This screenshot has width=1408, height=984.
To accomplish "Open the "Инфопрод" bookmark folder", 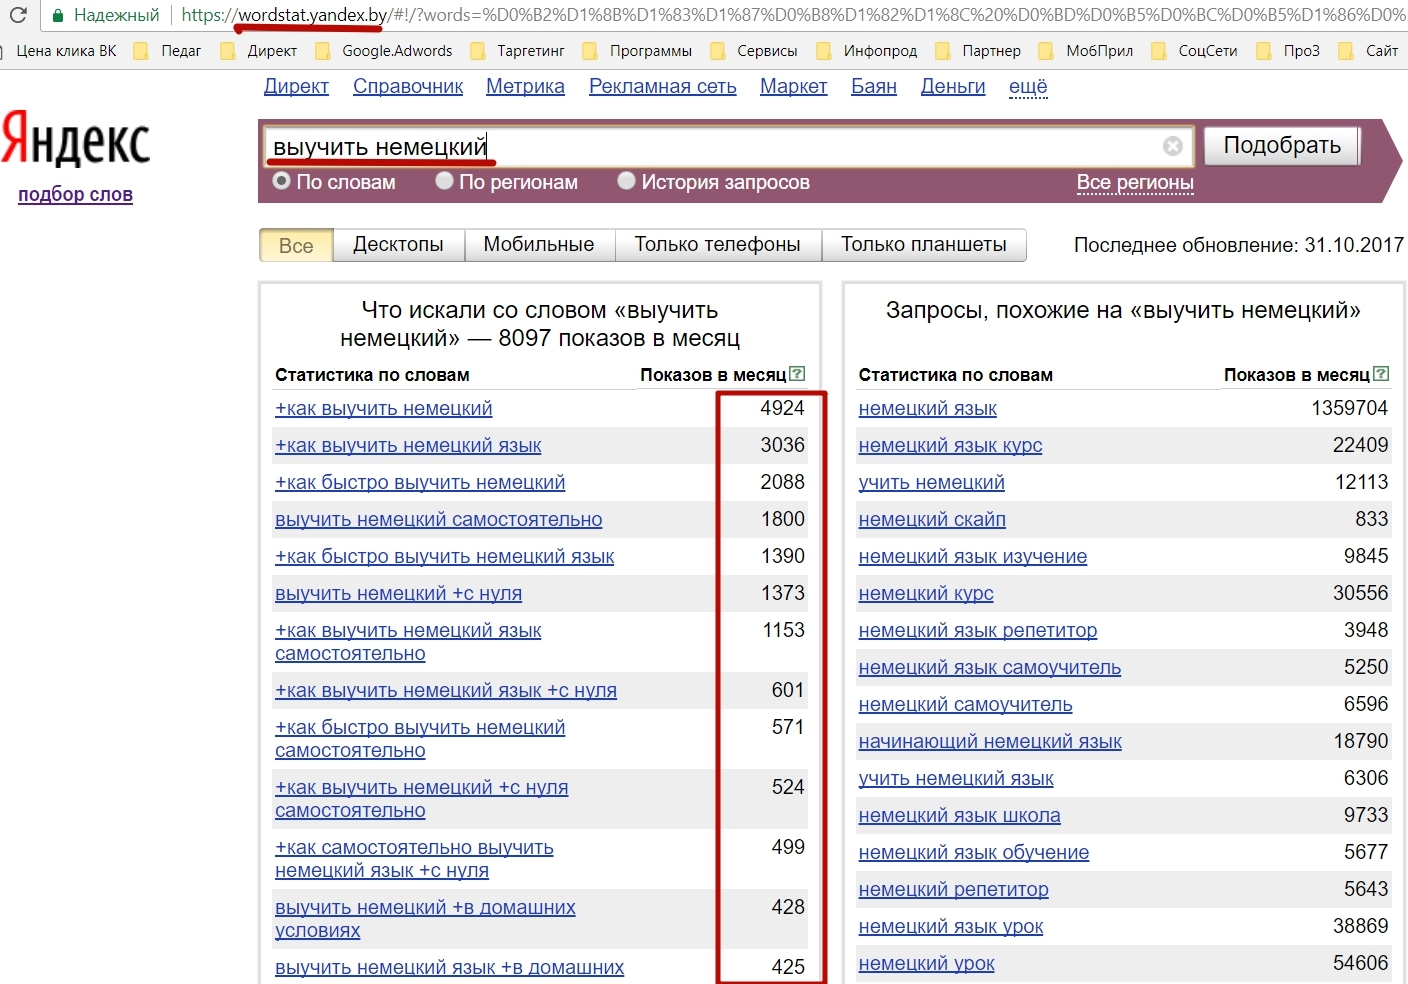I will 867,50.
